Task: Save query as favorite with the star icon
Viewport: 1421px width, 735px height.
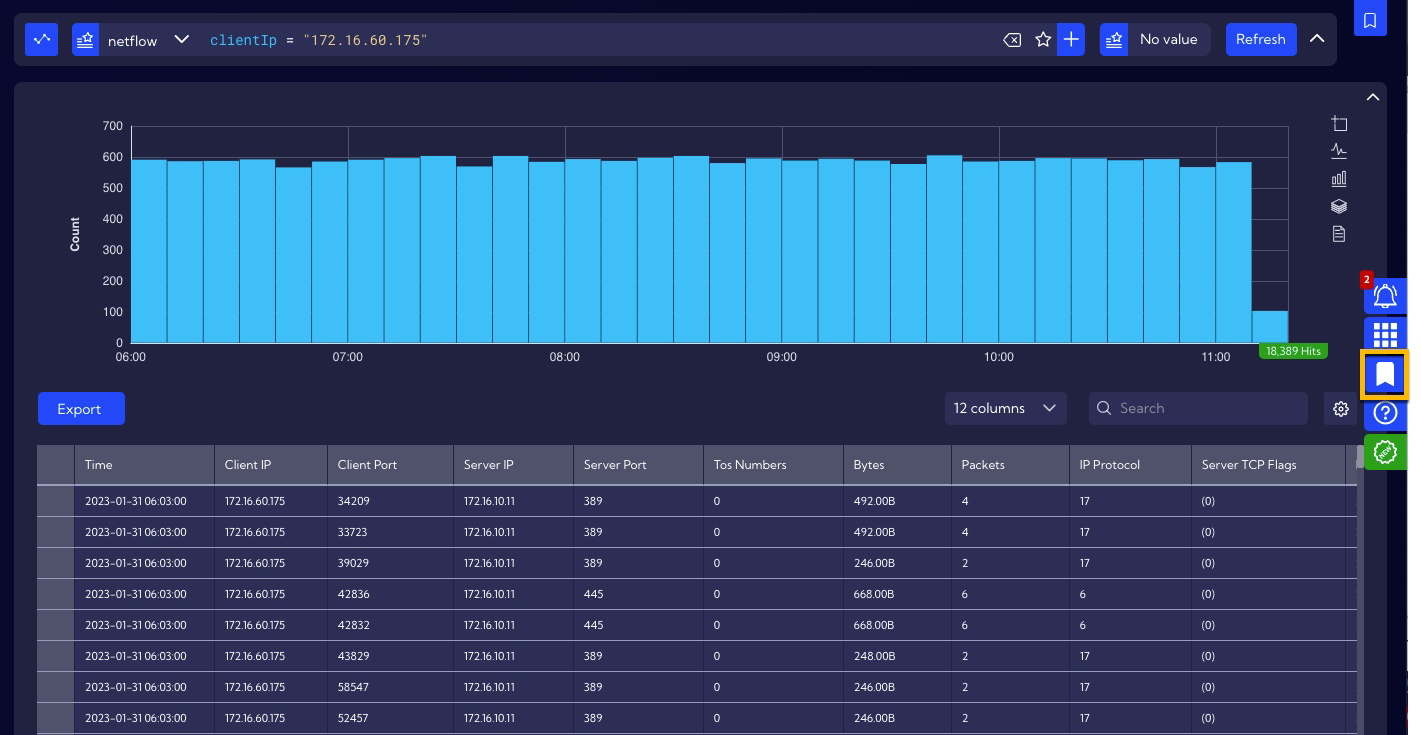Action: pos(1043,40)
